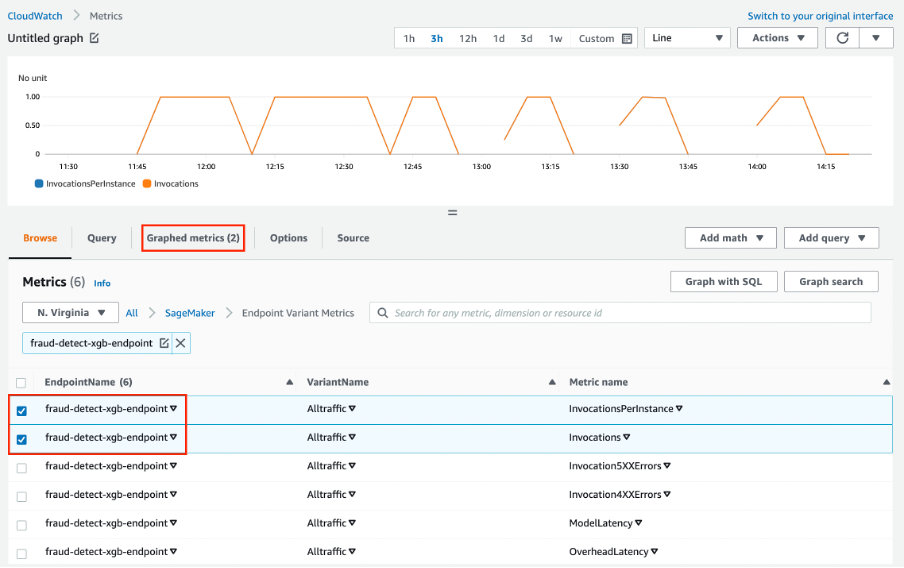Open the Options tab
Viewport: 904px width, 568px height.
pos(289,238)
